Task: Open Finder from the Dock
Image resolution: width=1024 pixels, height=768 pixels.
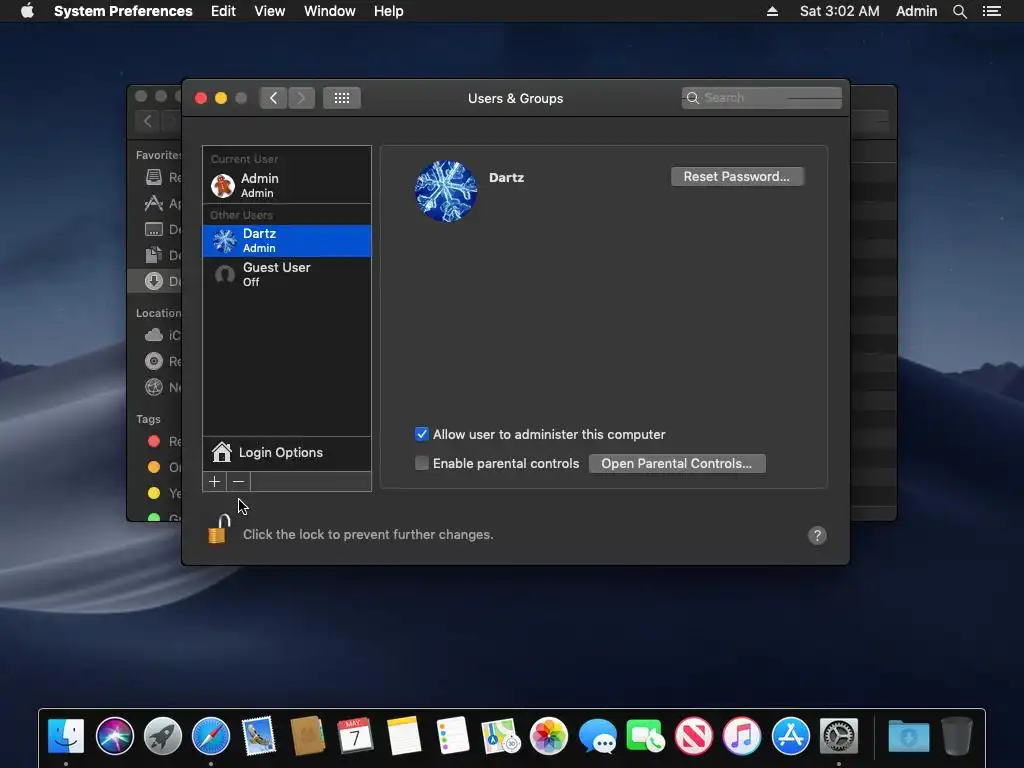Action: coord(66,735)
